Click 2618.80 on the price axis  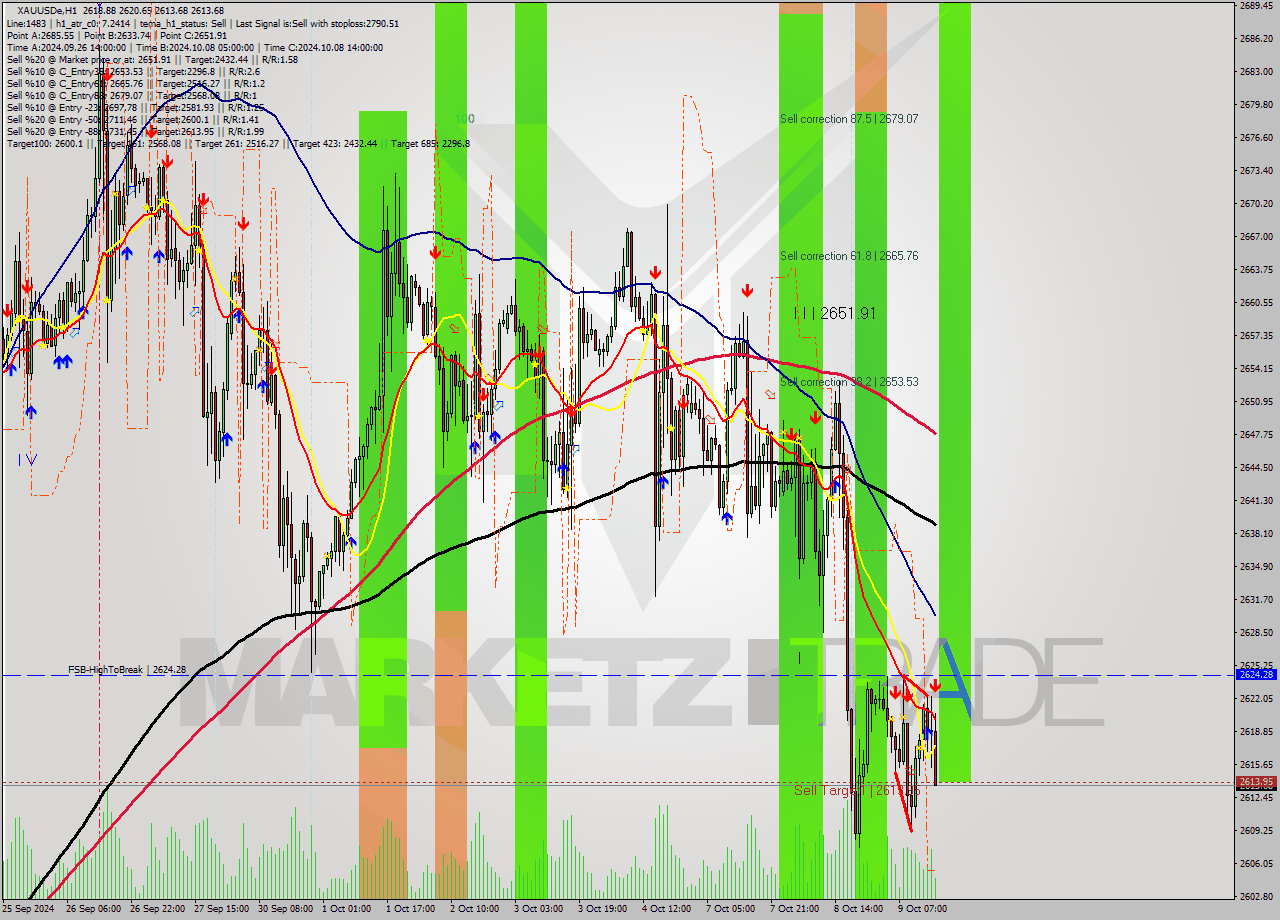(x=1255, y=731)
